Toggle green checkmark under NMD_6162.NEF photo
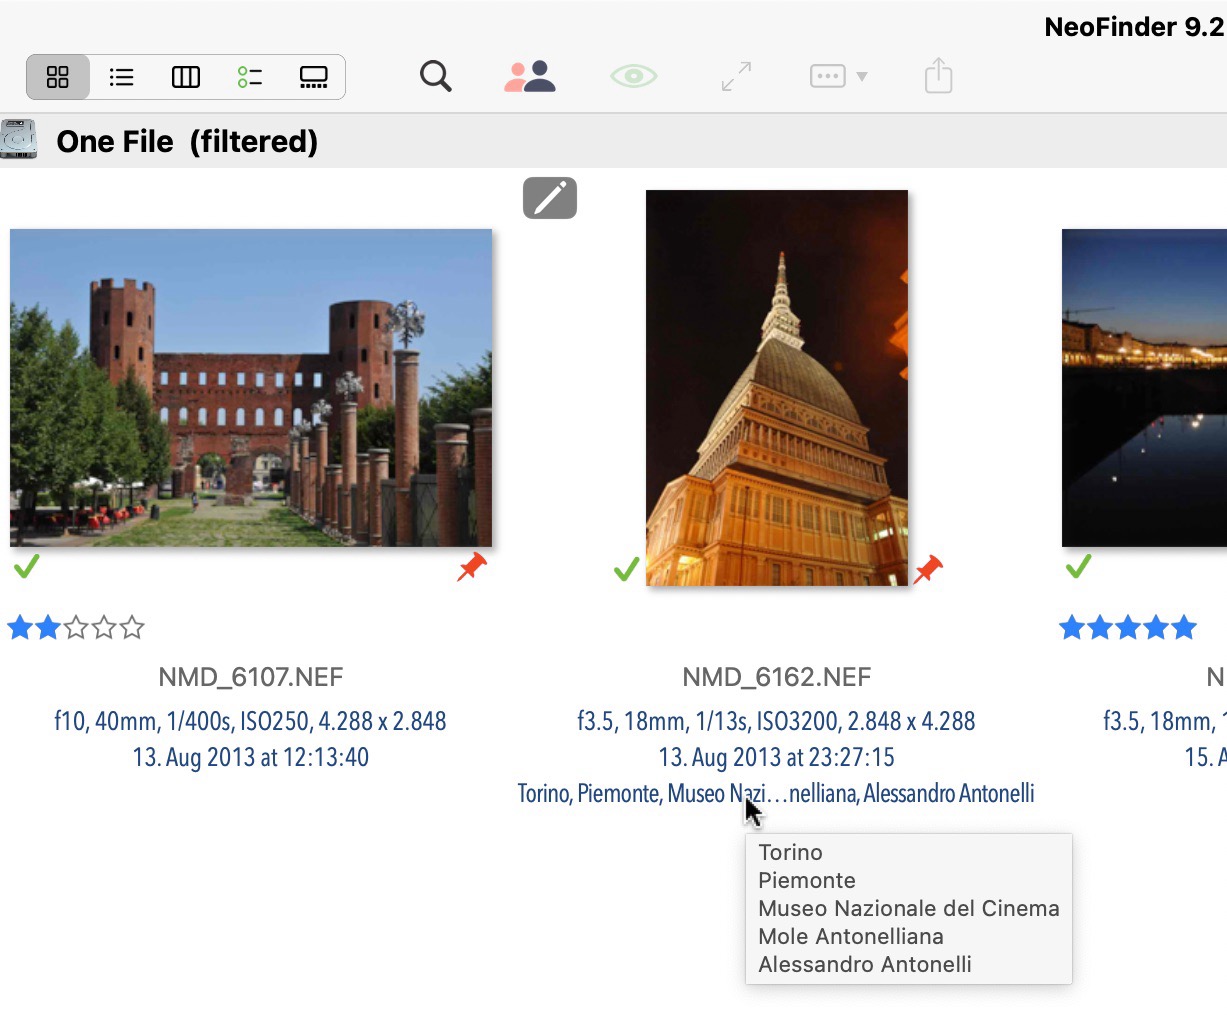 click(x=626, y=570)
